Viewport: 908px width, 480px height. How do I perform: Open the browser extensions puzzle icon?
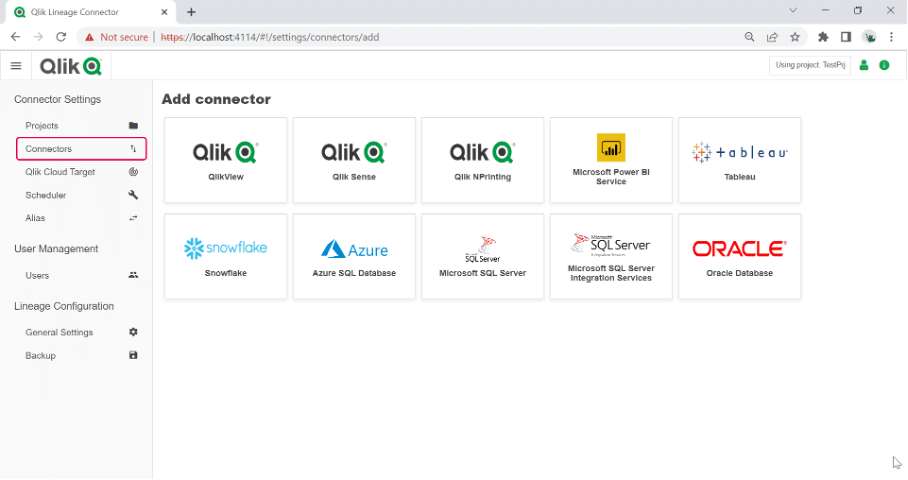pos(823,37)
